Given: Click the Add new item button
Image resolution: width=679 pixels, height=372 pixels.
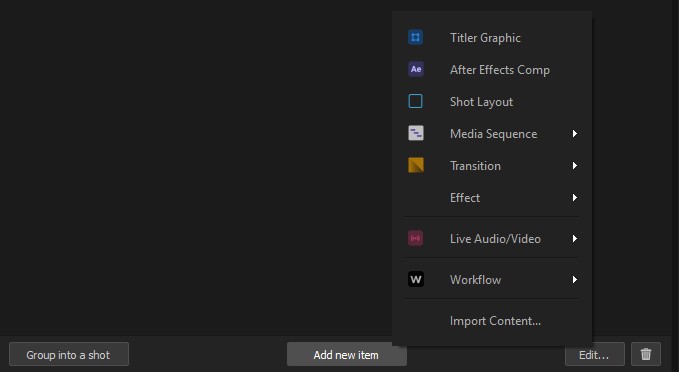Looking at the screenshot, I should tap(346, 354).
